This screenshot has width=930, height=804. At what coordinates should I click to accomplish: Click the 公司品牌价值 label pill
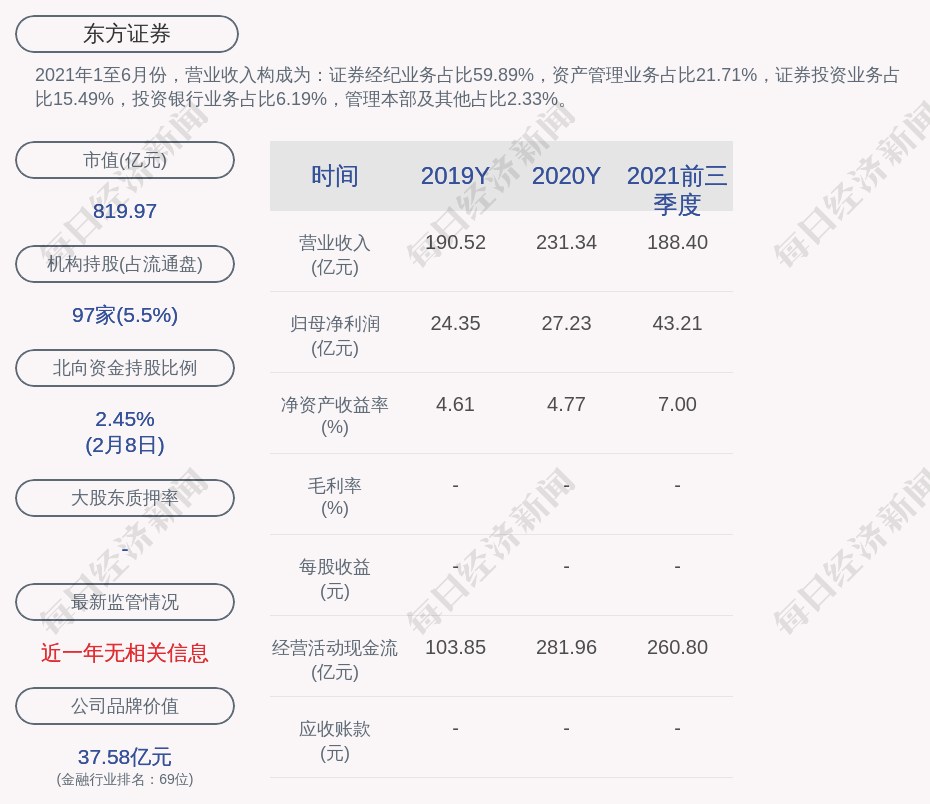click(125, 706)
